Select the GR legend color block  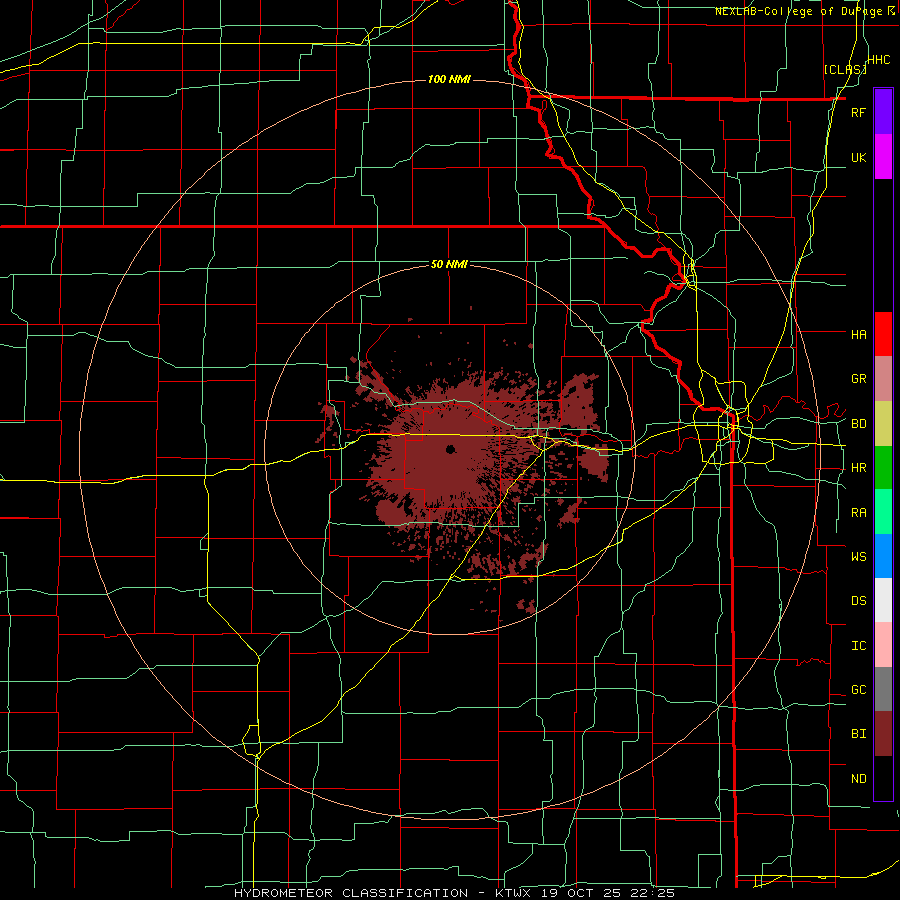pos(883,379)
